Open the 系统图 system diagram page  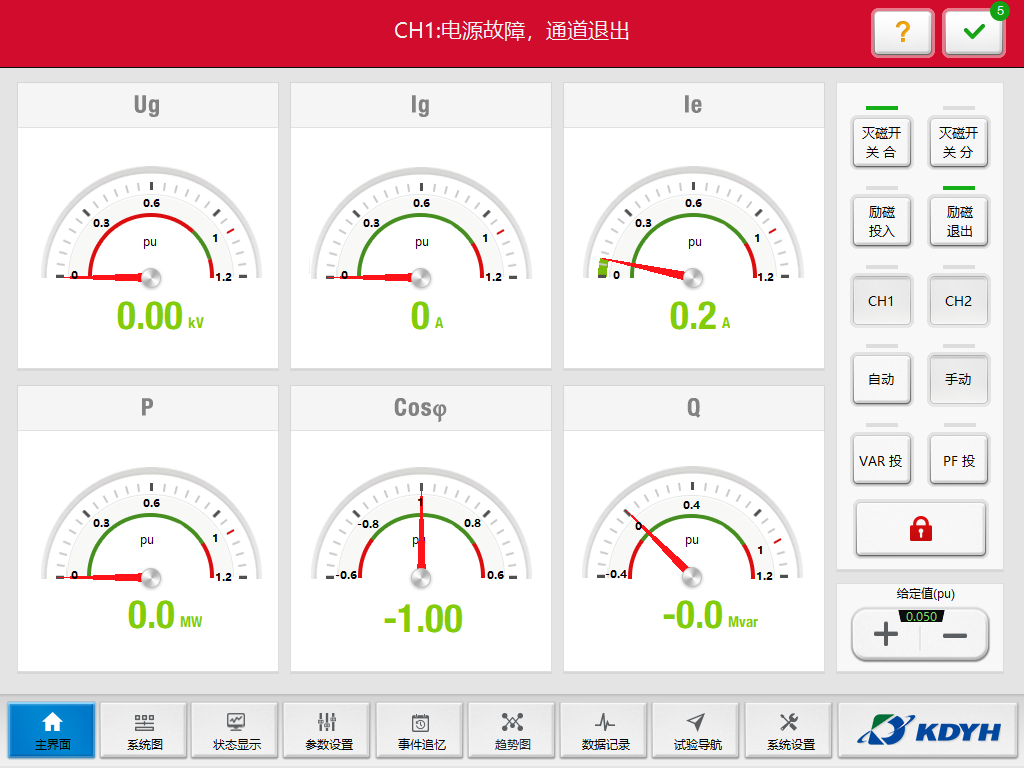point(145,731)
